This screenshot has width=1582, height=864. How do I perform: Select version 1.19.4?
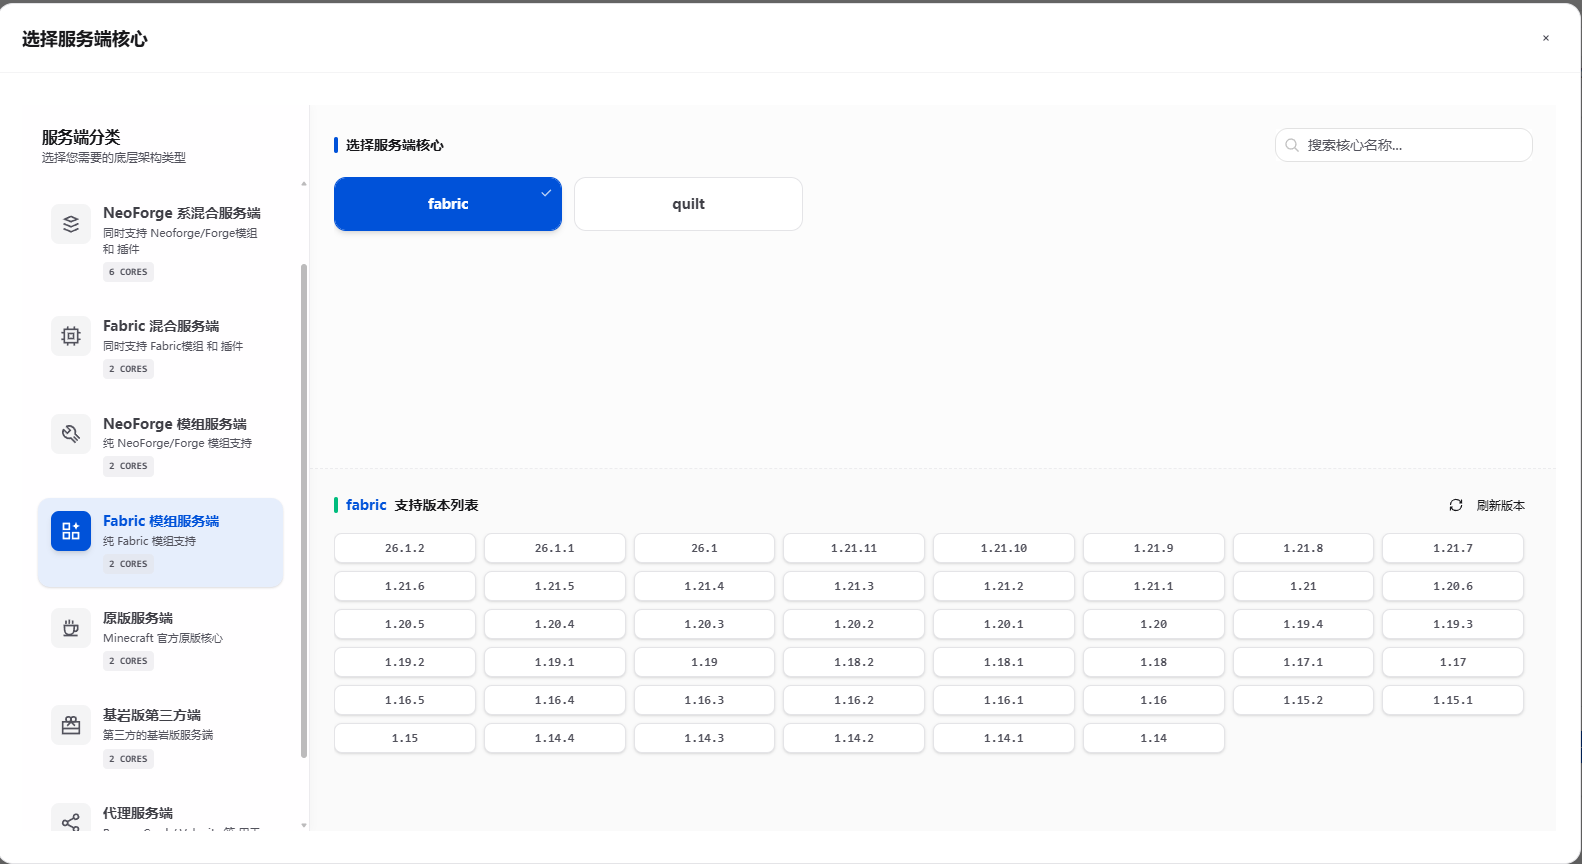pyautogui.click(x=1303, y=624)
